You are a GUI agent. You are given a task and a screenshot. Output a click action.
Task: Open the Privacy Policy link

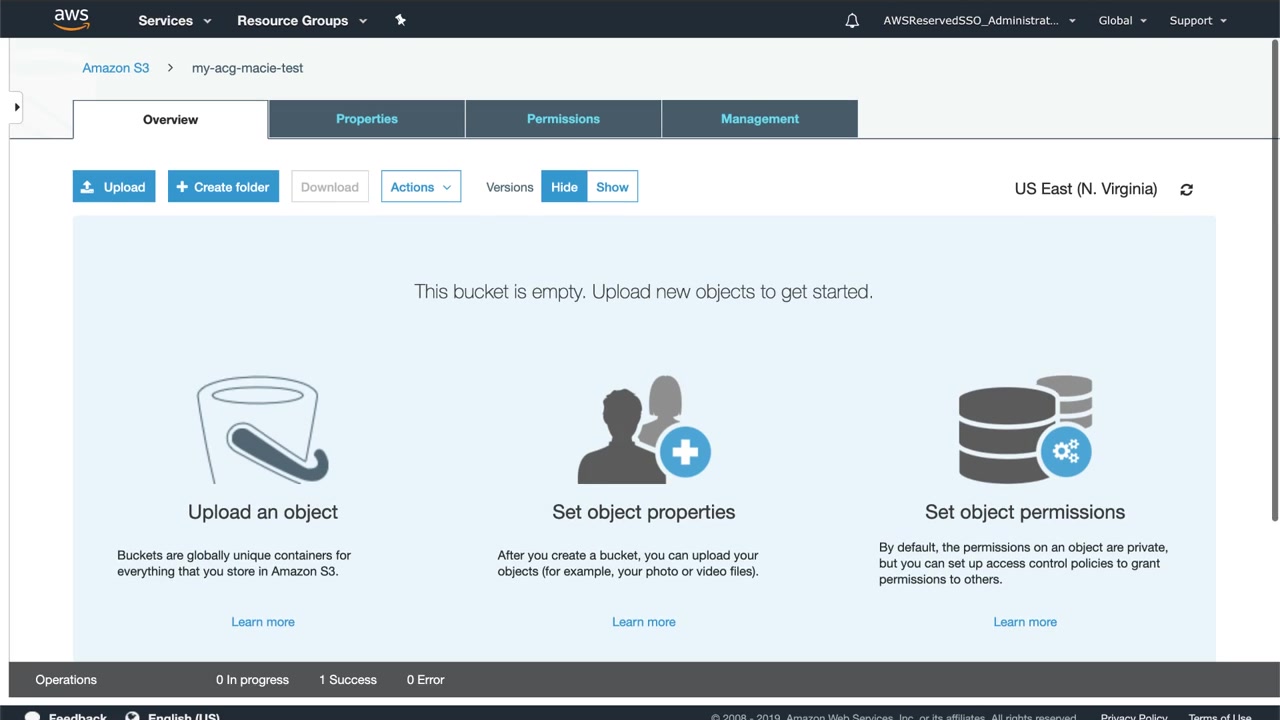[x=1134, y=716]
